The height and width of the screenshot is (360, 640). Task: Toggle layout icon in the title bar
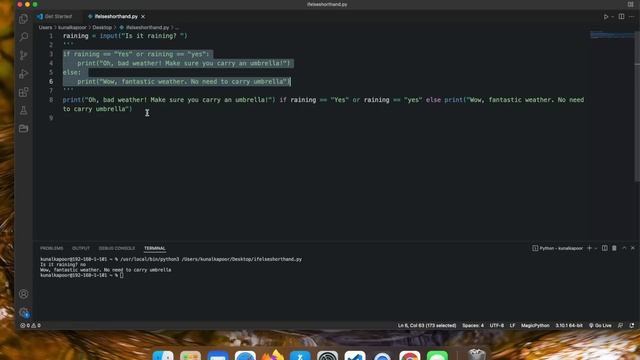tap(631, 4)
